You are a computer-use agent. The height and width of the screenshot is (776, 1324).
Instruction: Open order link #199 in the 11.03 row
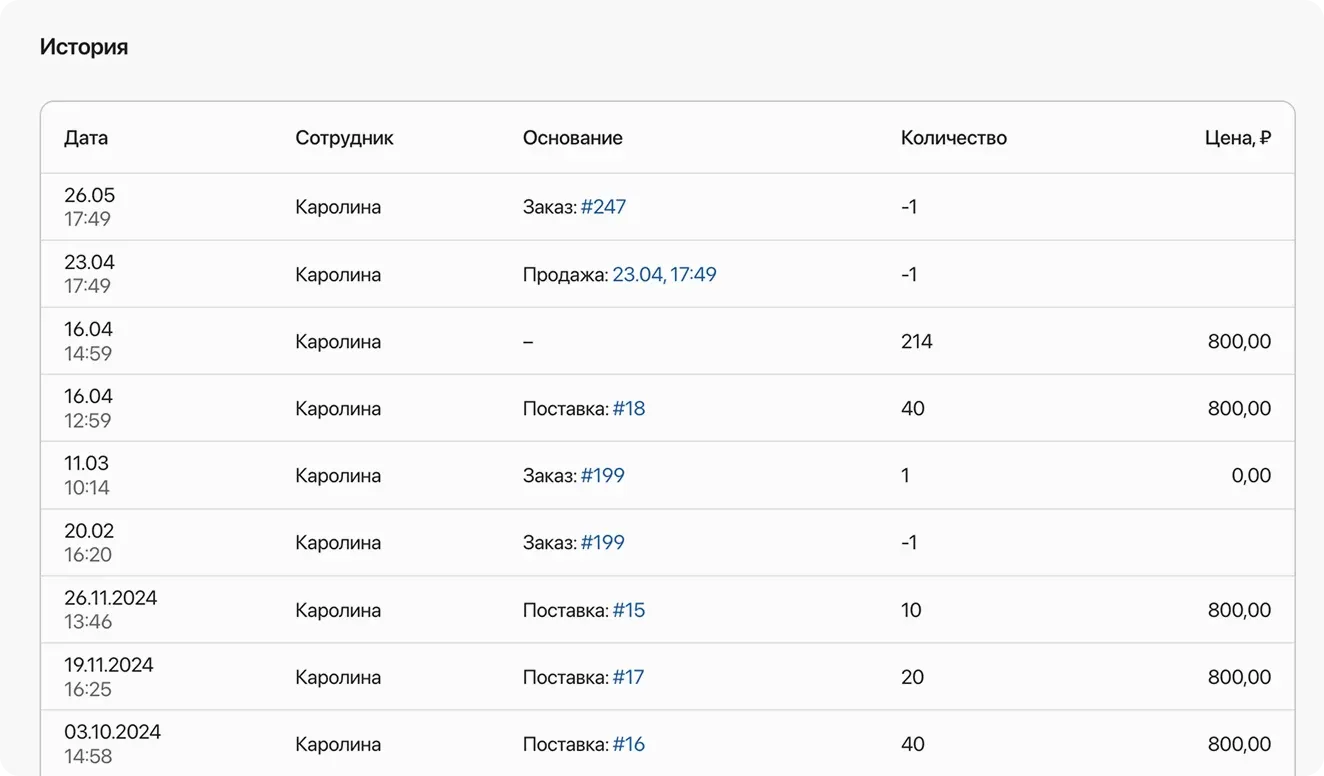(603, 475)
